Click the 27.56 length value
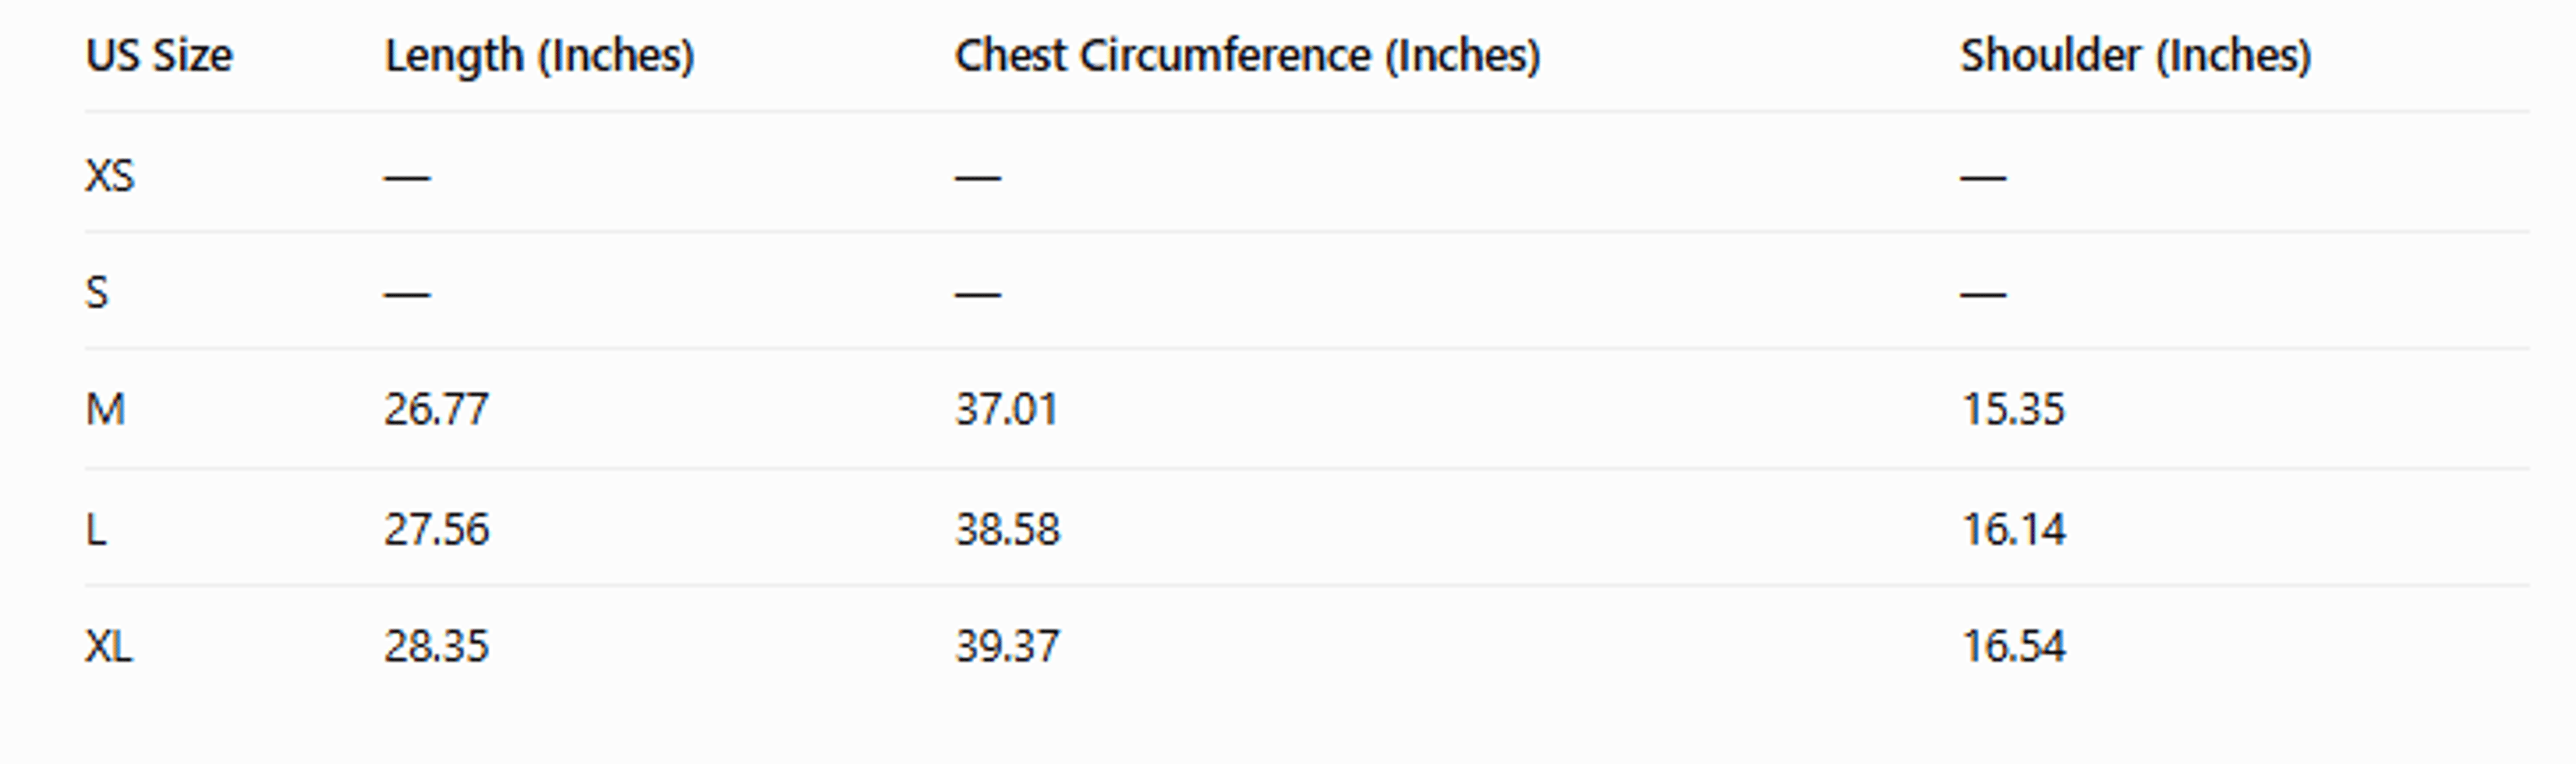 436,529
